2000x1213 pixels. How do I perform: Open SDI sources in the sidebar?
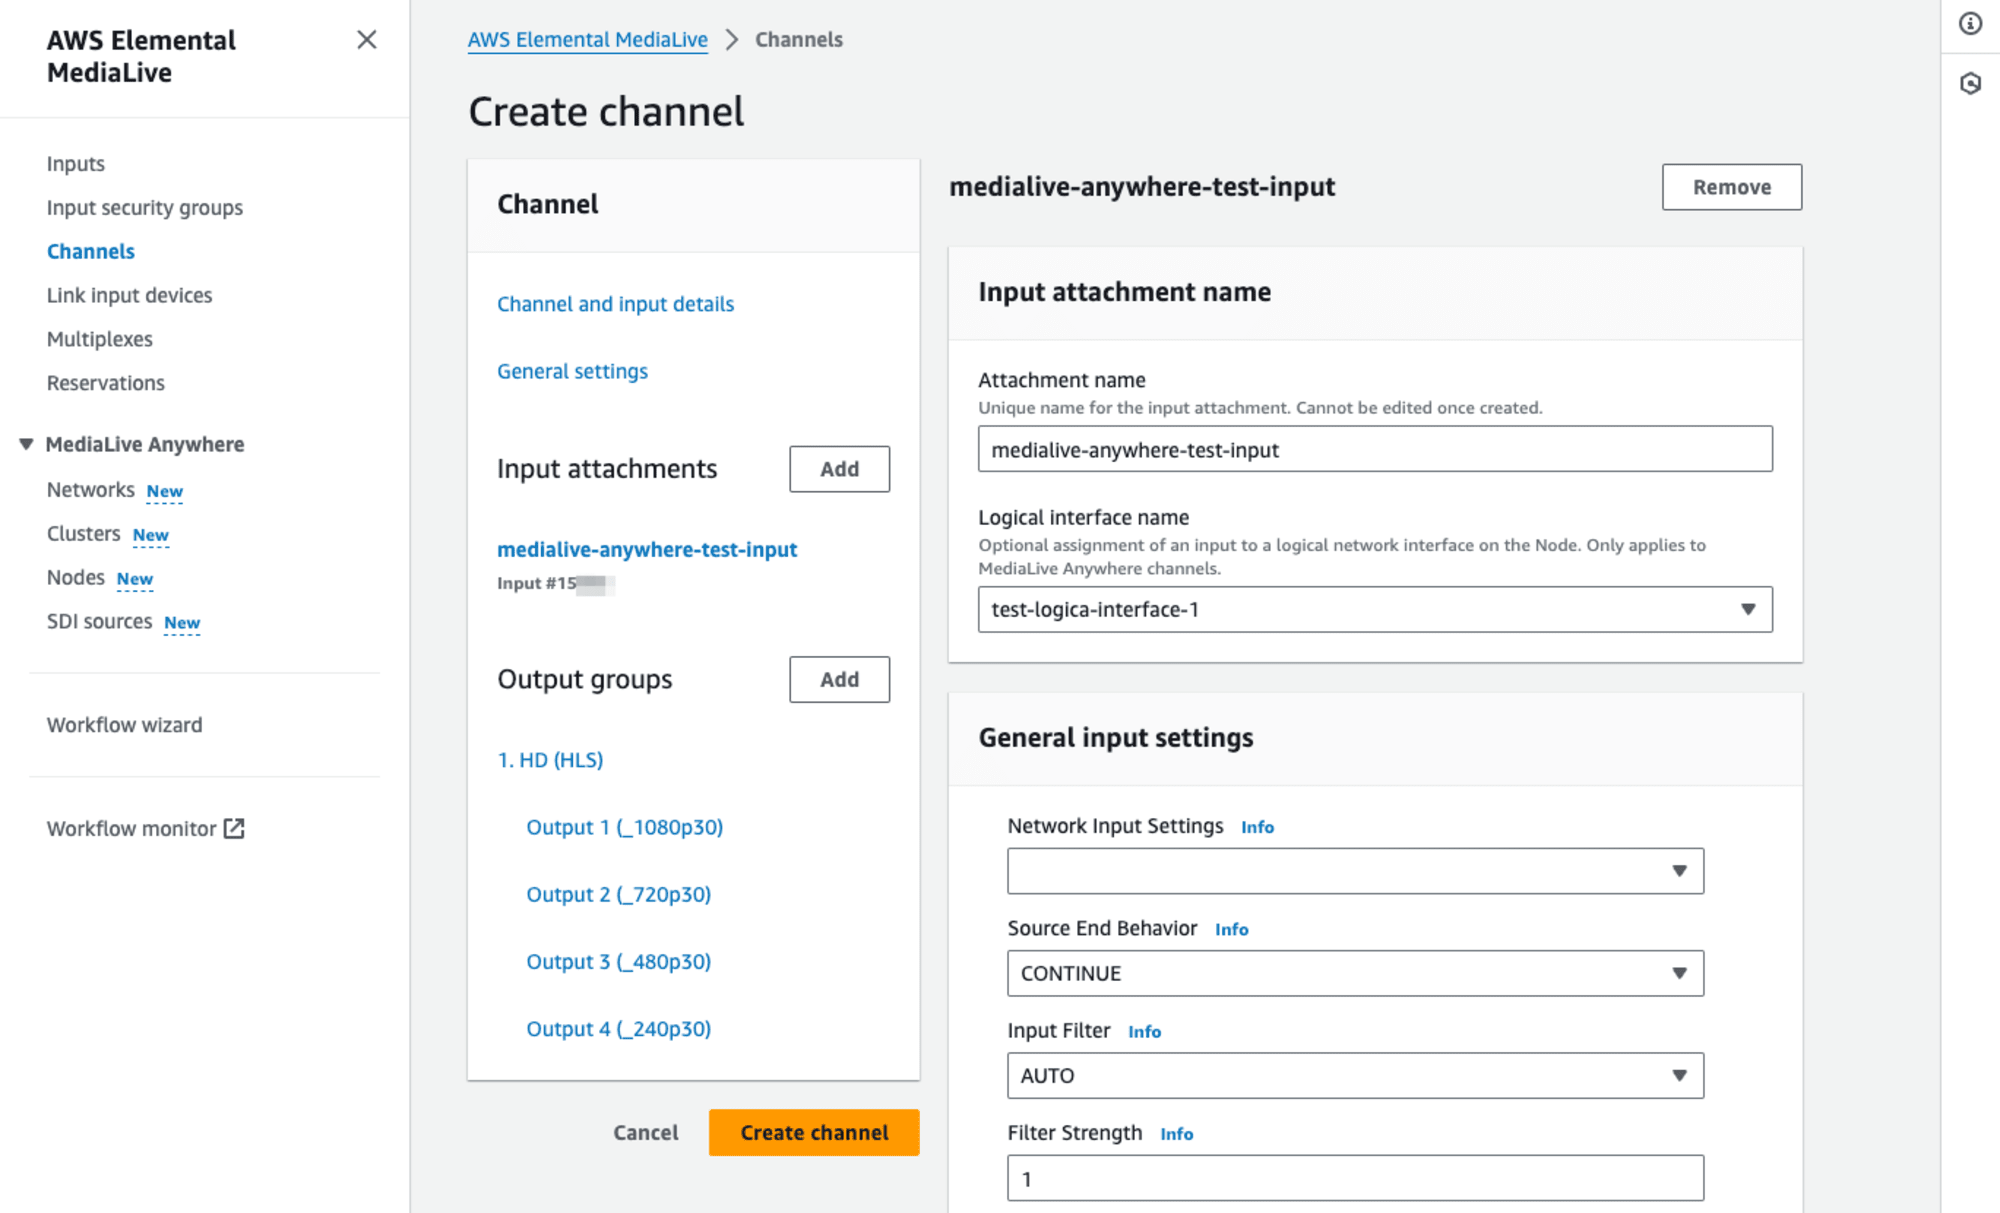click(100, 622)
